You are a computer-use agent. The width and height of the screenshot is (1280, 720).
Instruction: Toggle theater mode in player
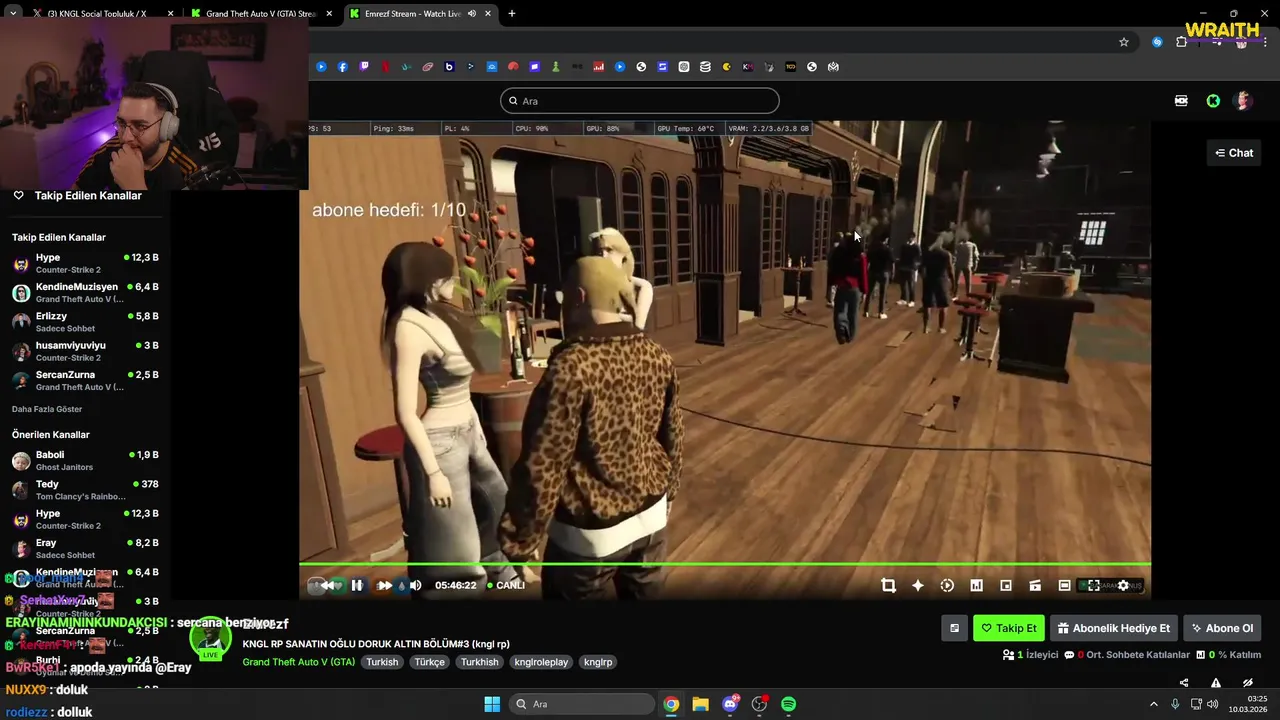[x=1064, y=586]
